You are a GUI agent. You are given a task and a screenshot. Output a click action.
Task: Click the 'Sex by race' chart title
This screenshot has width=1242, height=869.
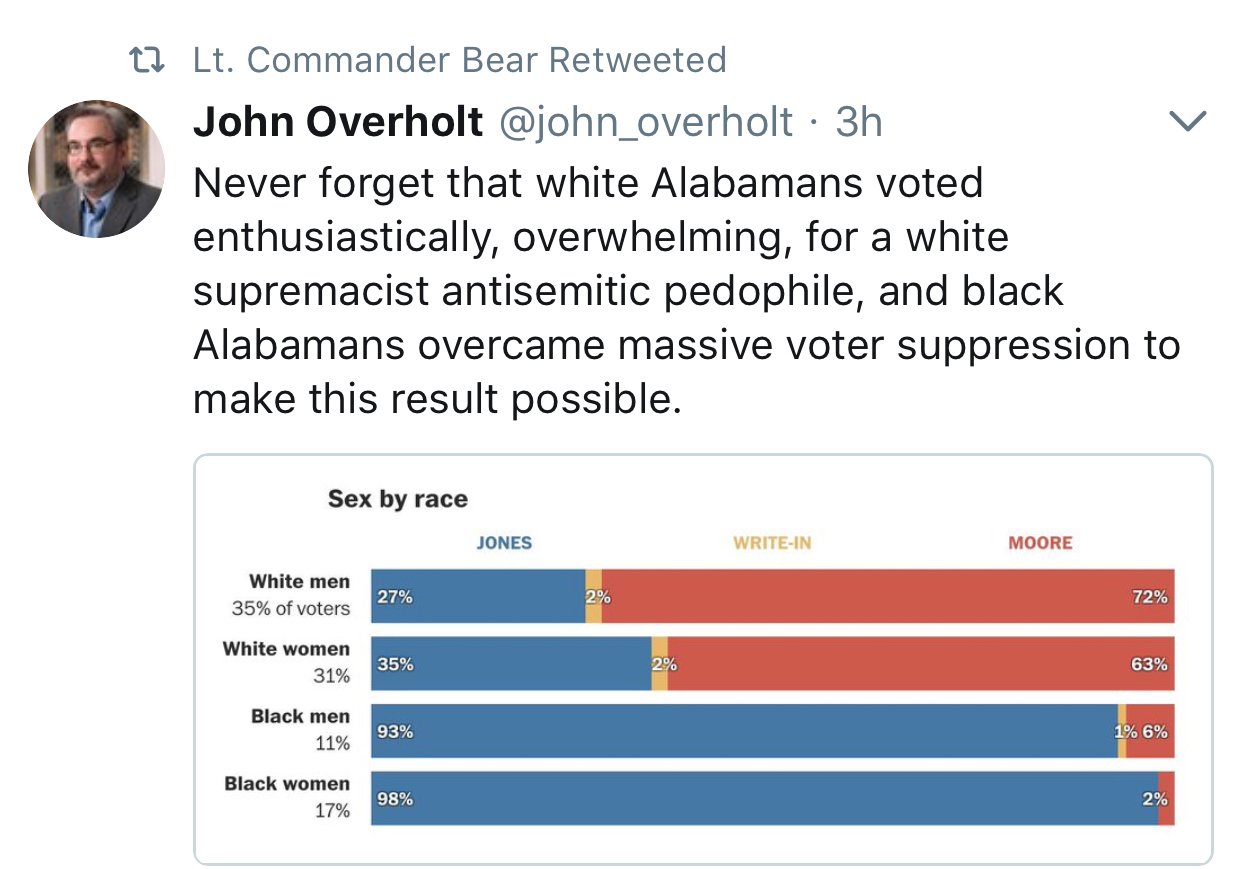[x=398, y=499]
